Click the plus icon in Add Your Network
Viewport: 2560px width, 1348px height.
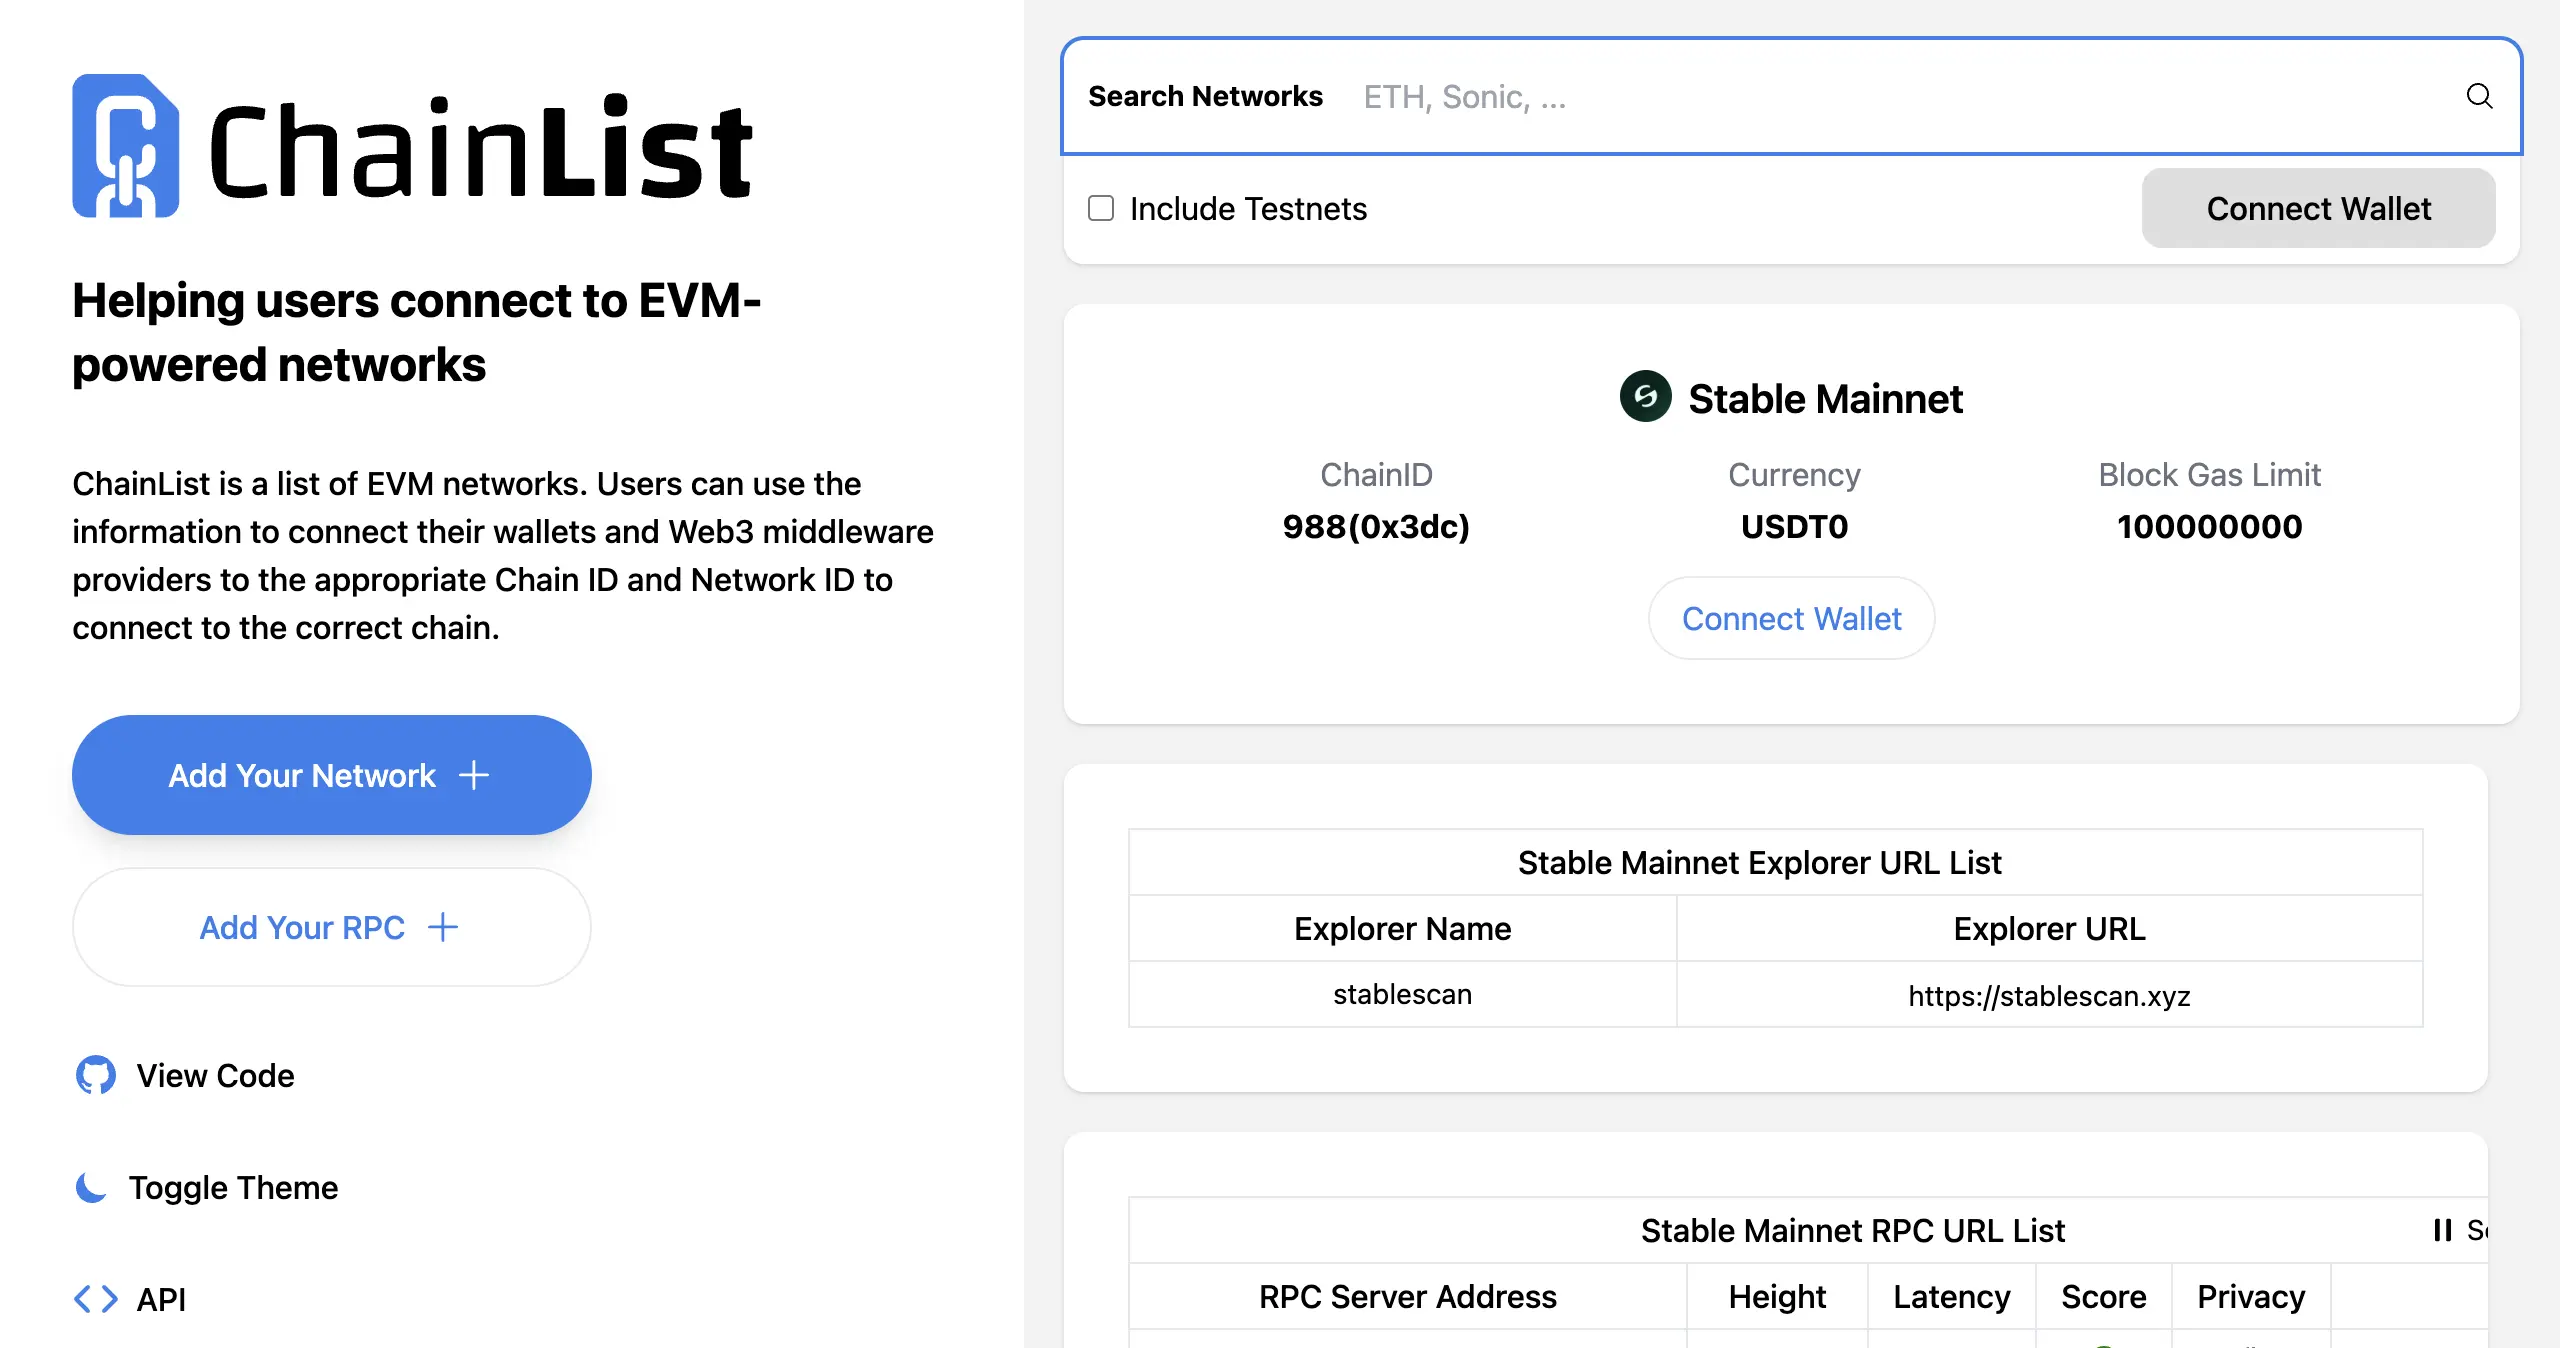click(x=474, y=775)
